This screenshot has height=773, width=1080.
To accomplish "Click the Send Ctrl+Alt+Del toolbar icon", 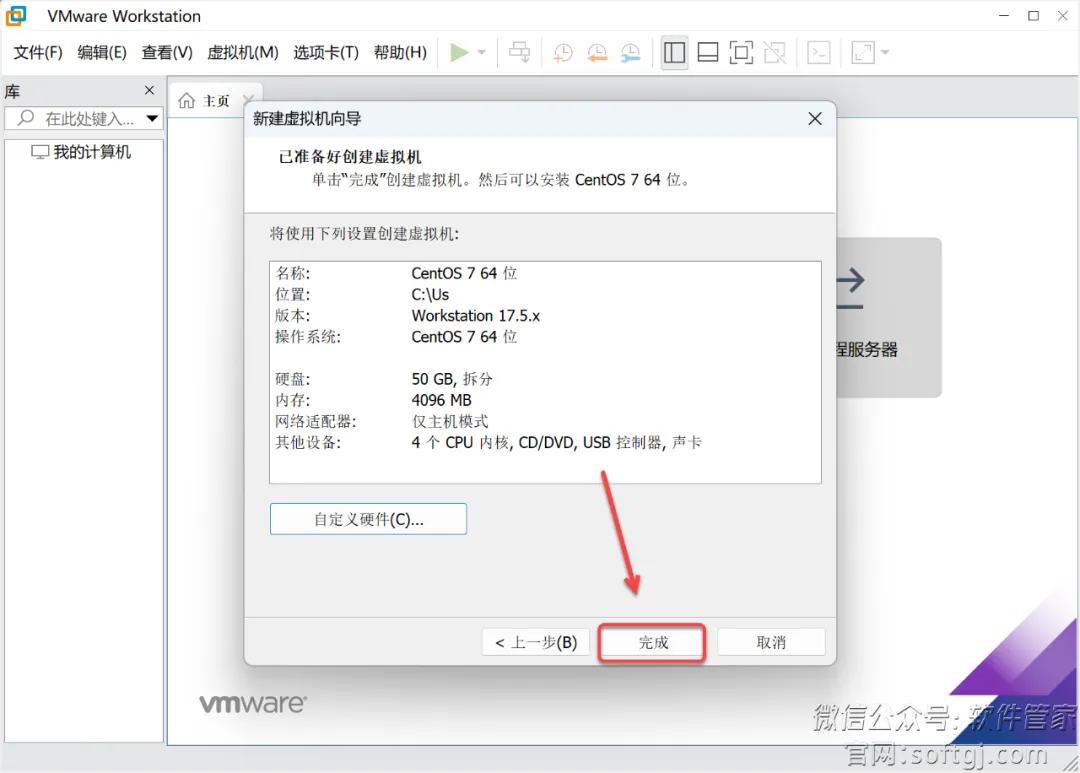I will [519, 52].
